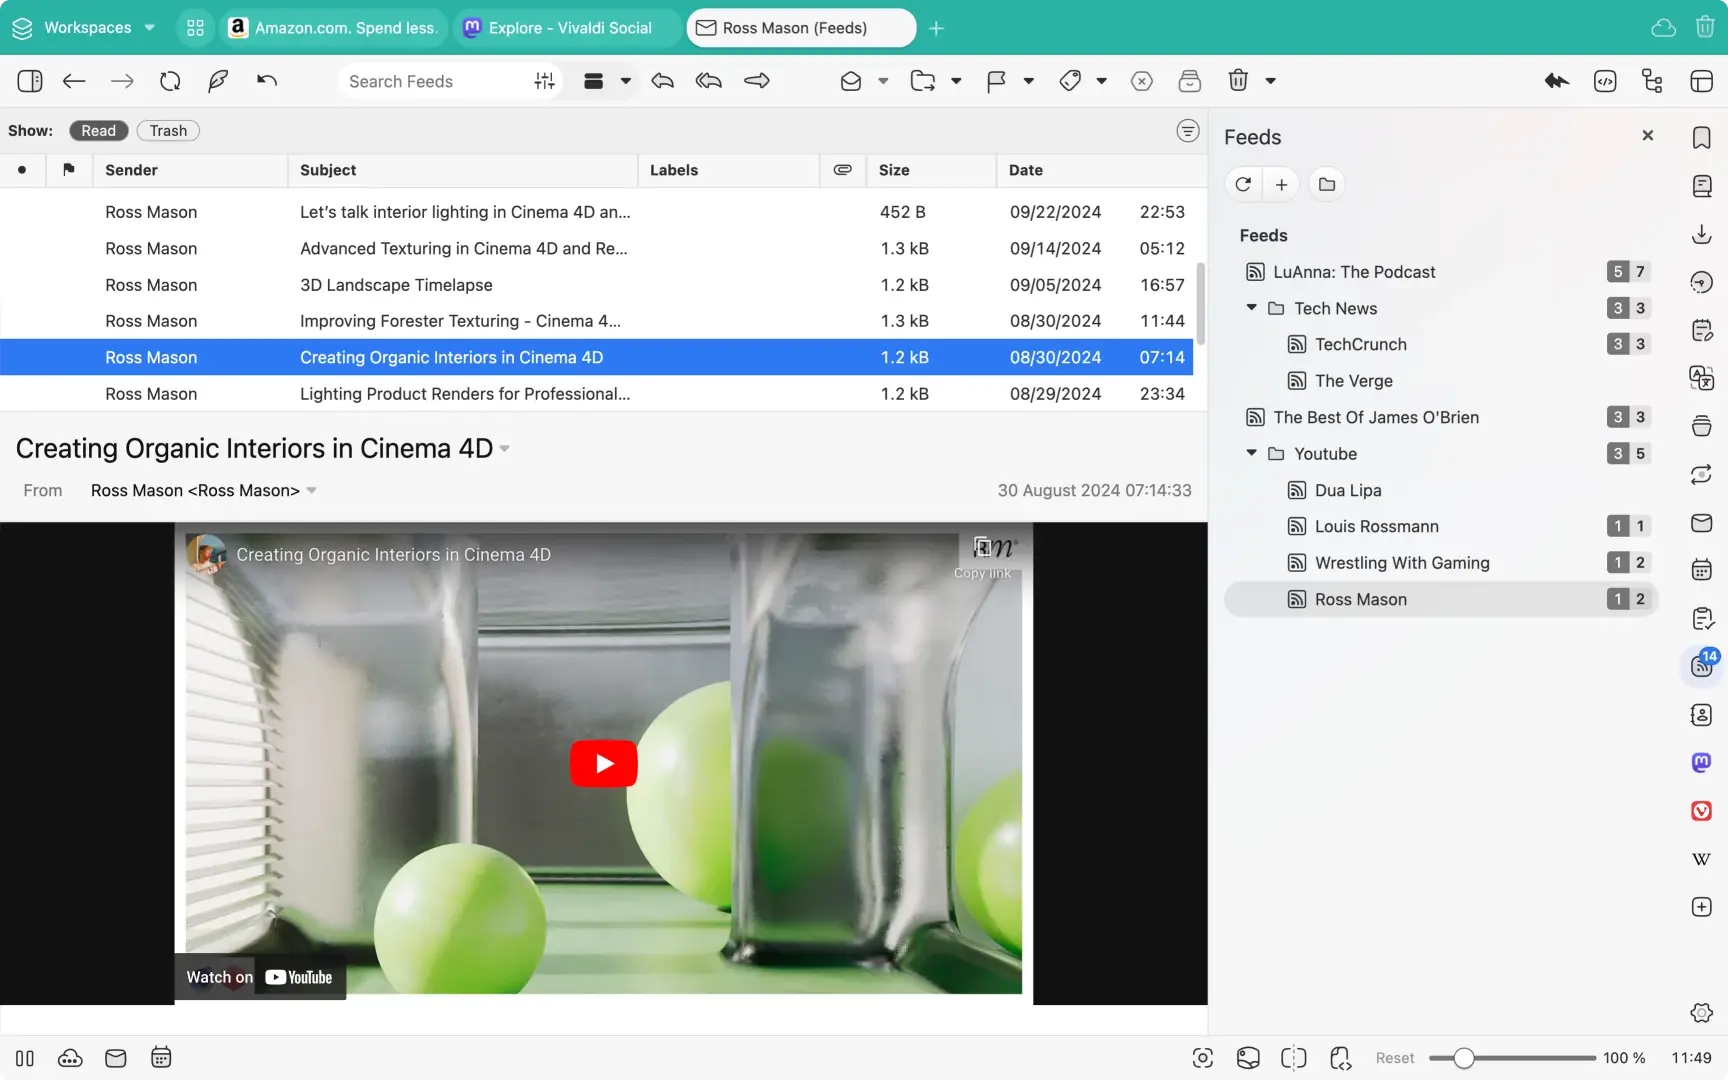Adjust the page zoom slider

point(1463,1057)
